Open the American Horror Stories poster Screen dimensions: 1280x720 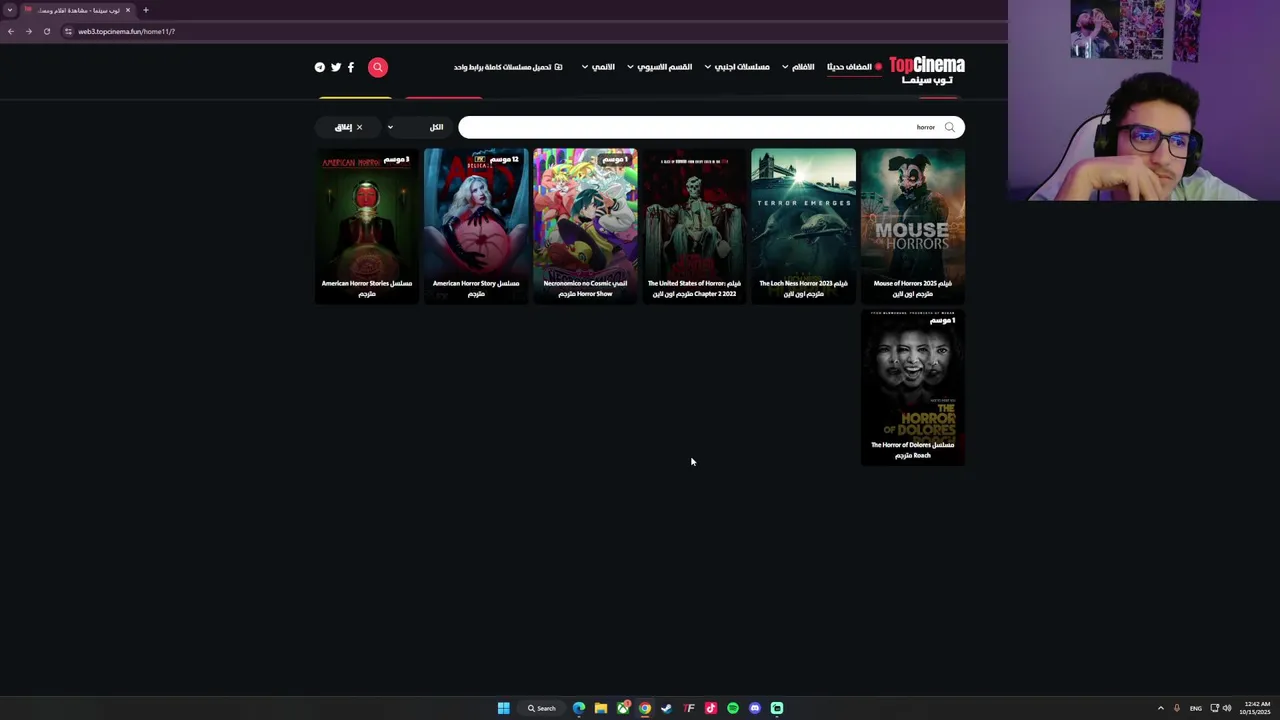point(367,226)
